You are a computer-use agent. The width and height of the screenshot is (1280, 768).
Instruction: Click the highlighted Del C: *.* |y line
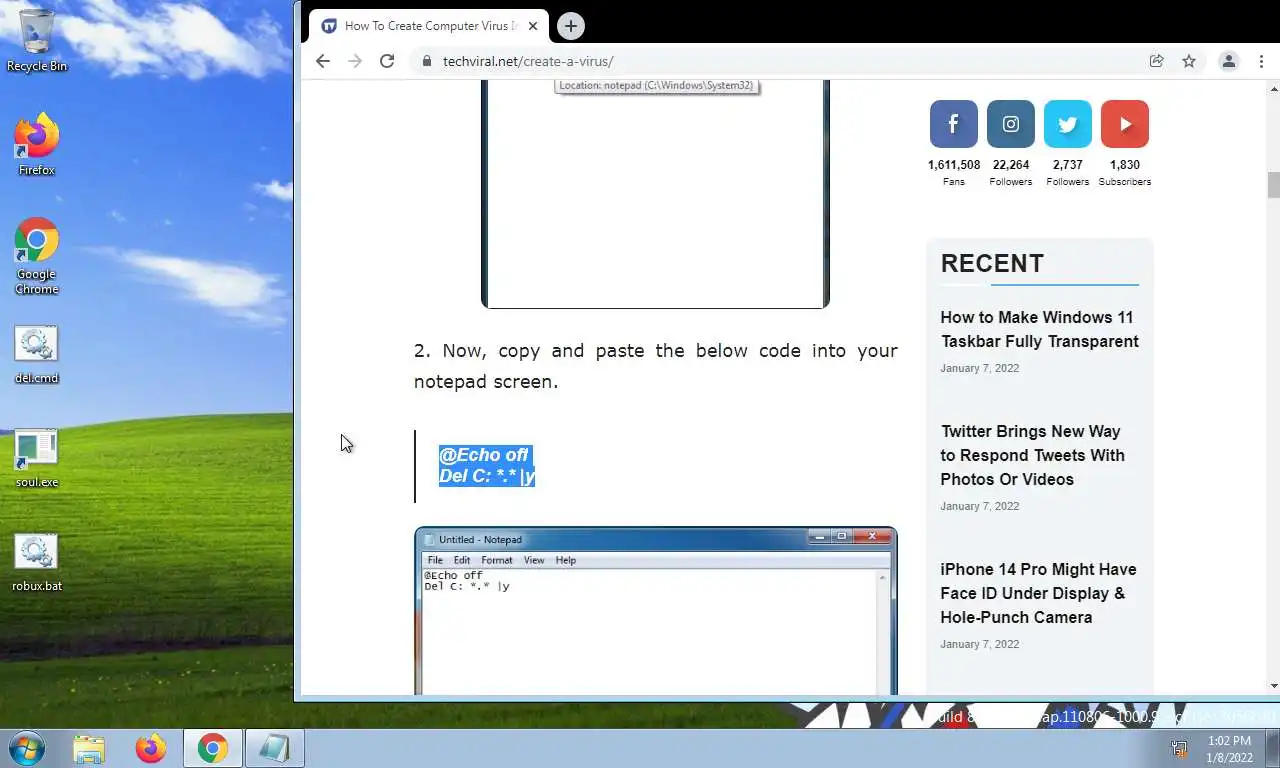click(x=487, y=476)
